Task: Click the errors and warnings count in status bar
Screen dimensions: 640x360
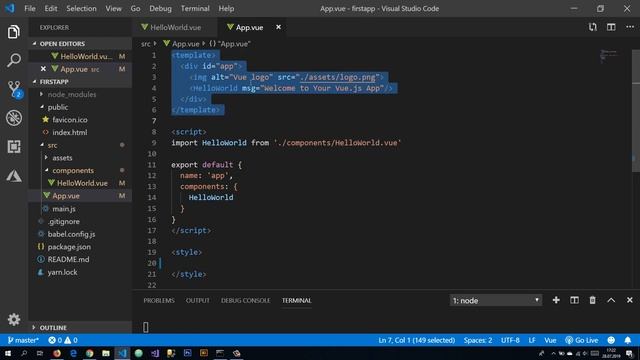Action: pos(62,340)
